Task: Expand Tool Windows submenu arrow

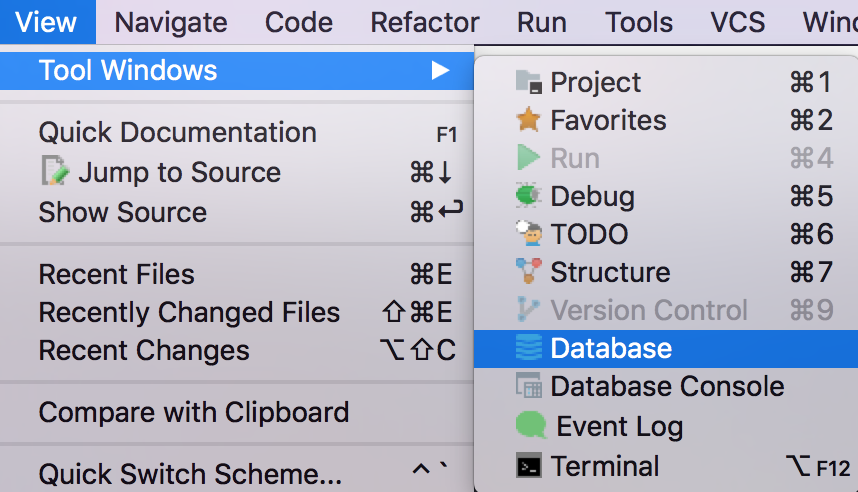Action: click(x=440, y=71)
